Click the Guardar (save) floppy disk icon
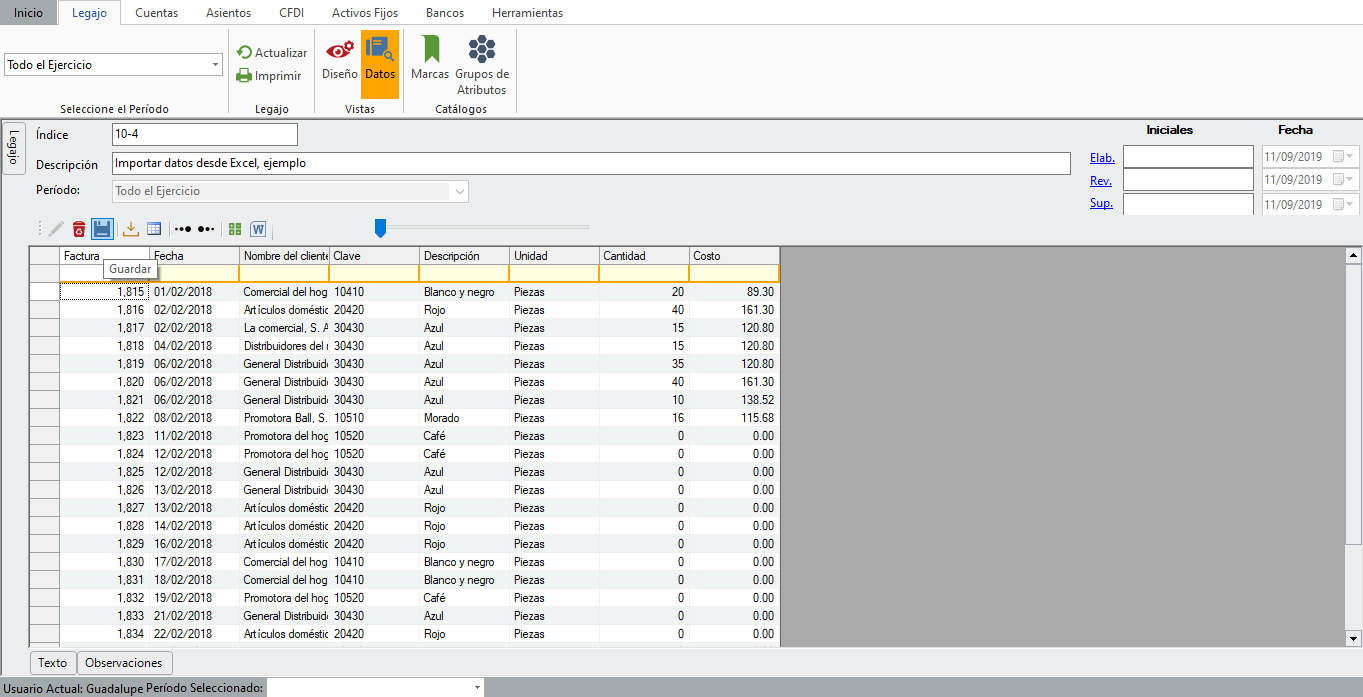 click(102, 229)
